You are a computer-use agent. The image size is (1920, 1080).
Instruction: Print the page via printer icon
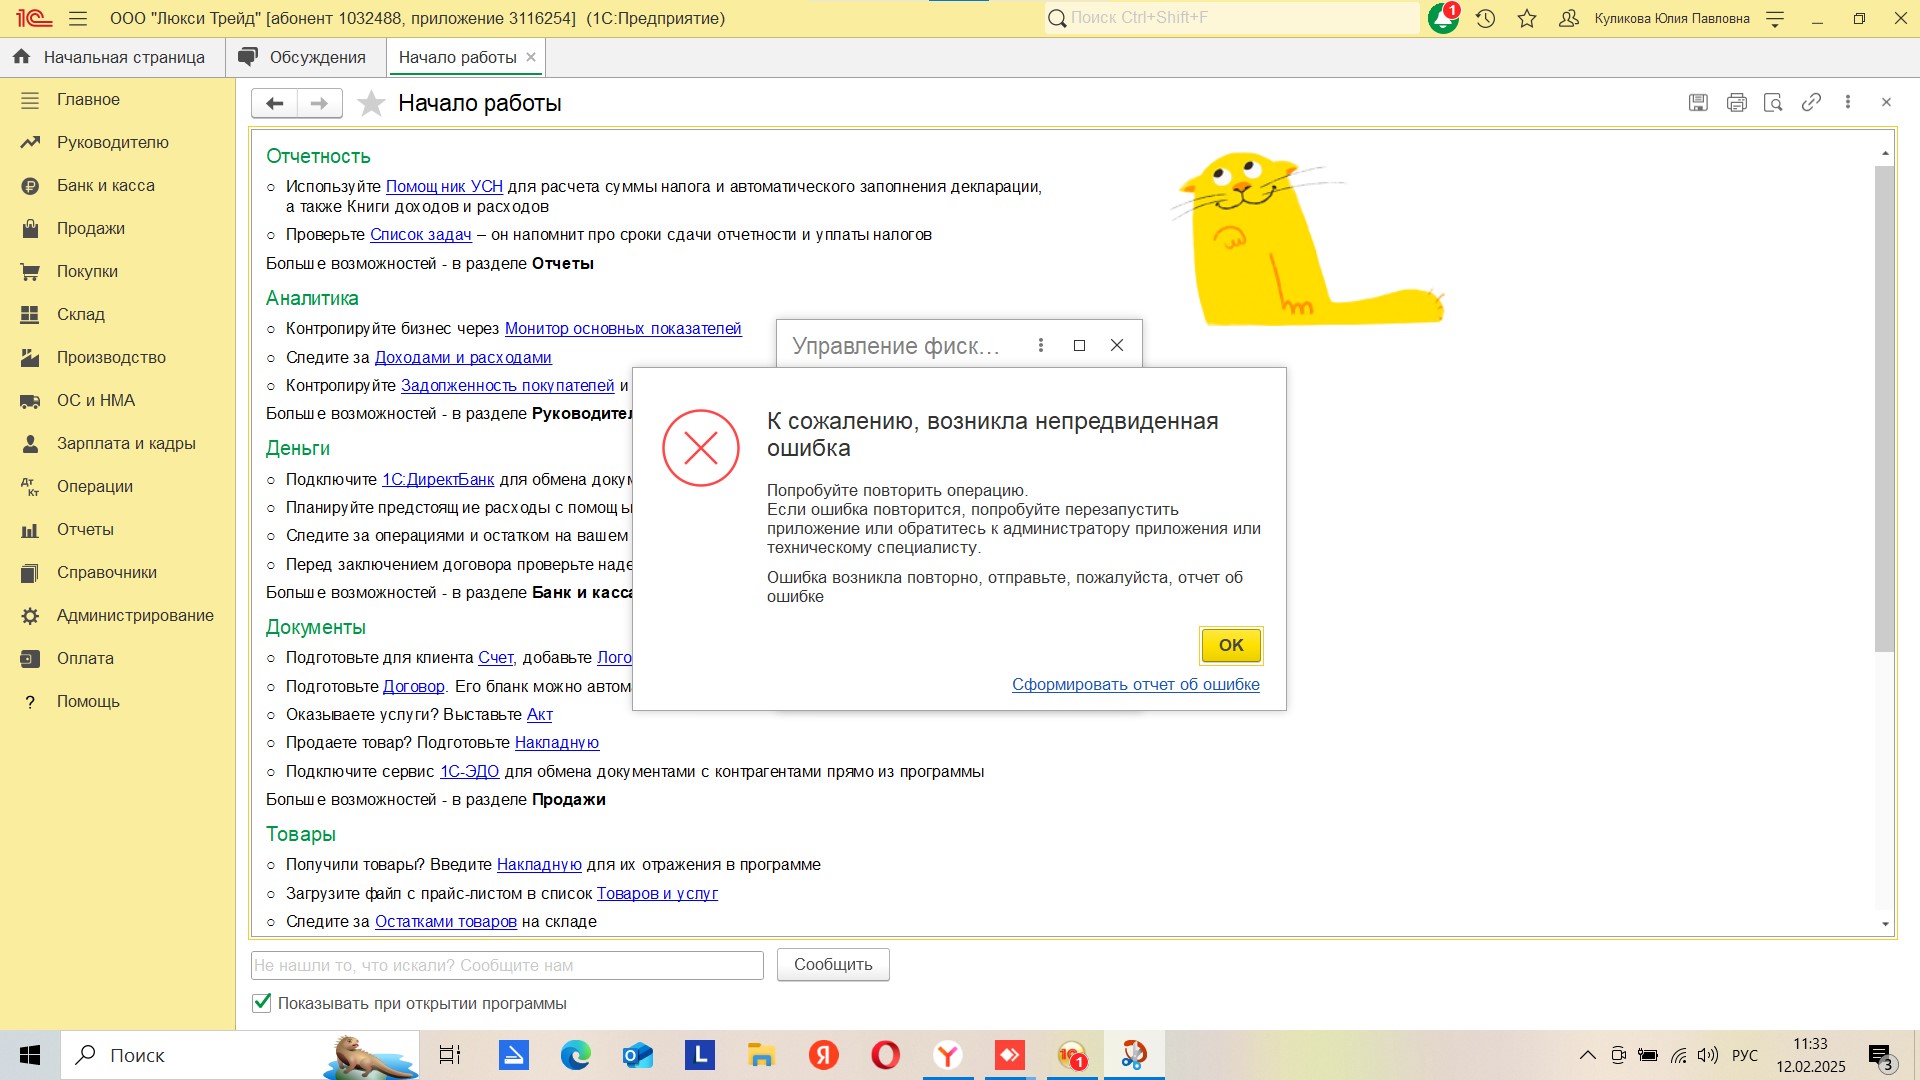point(1737,102)
